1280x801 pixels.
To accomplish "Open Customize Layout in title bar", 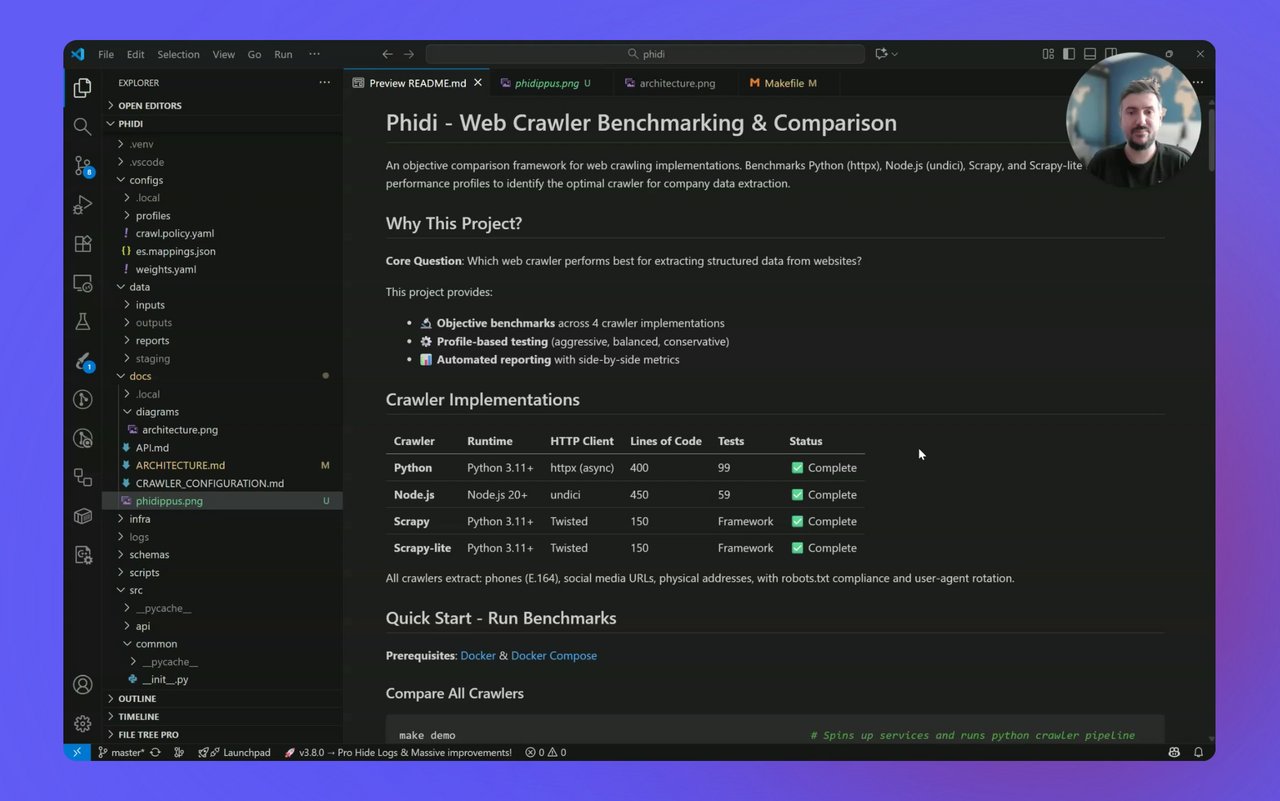I will (x=1048, y=54).
